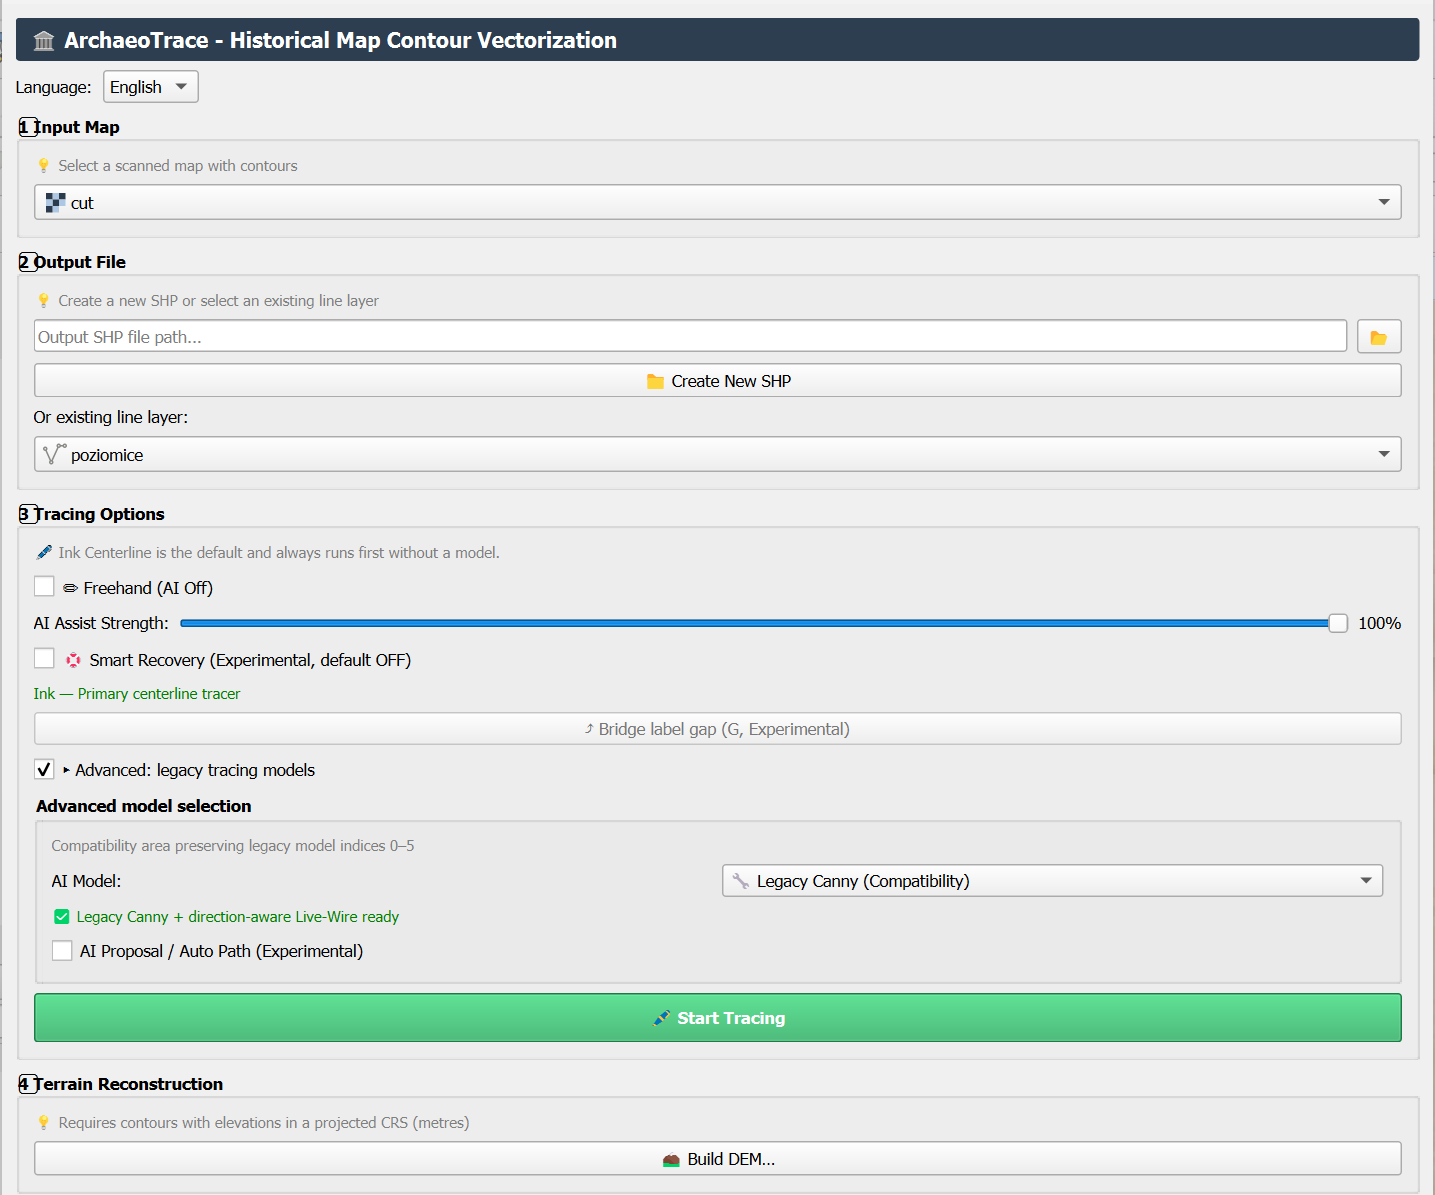Toggle Smart Recovery experimental checkbox

tap(44, 659)
